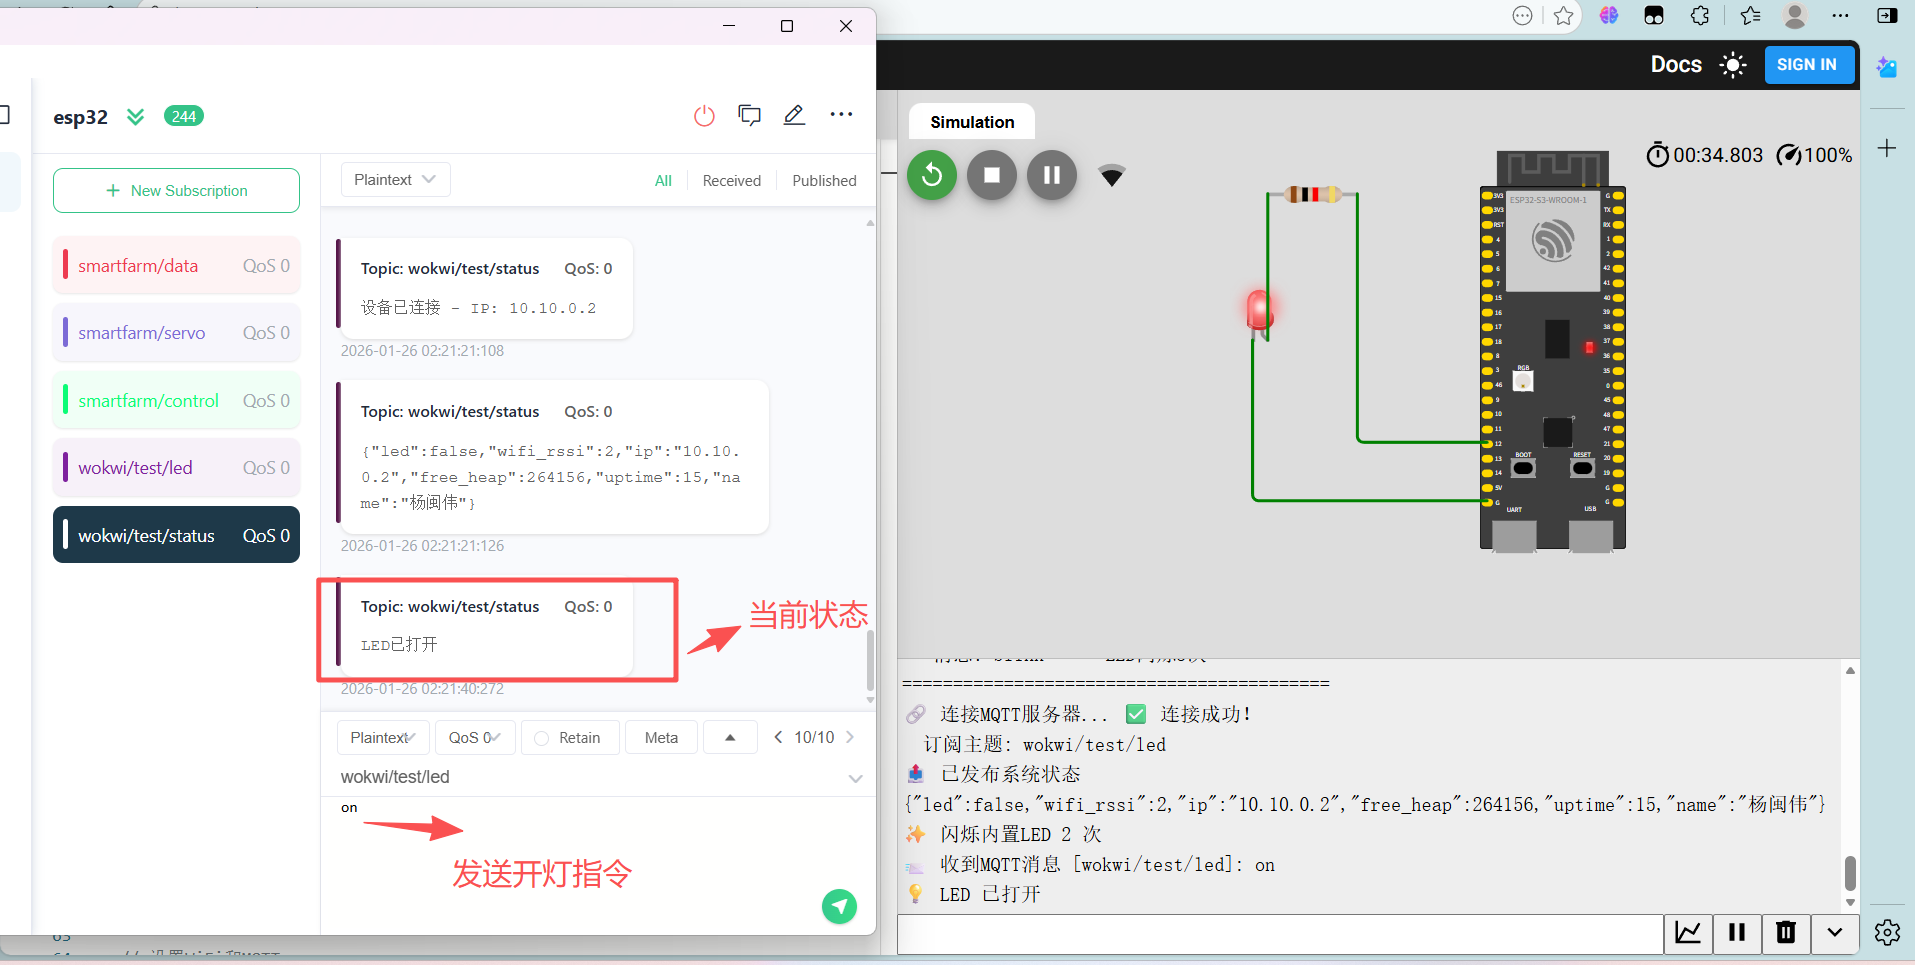Pause the running simulation

[x=1051, y=175]
